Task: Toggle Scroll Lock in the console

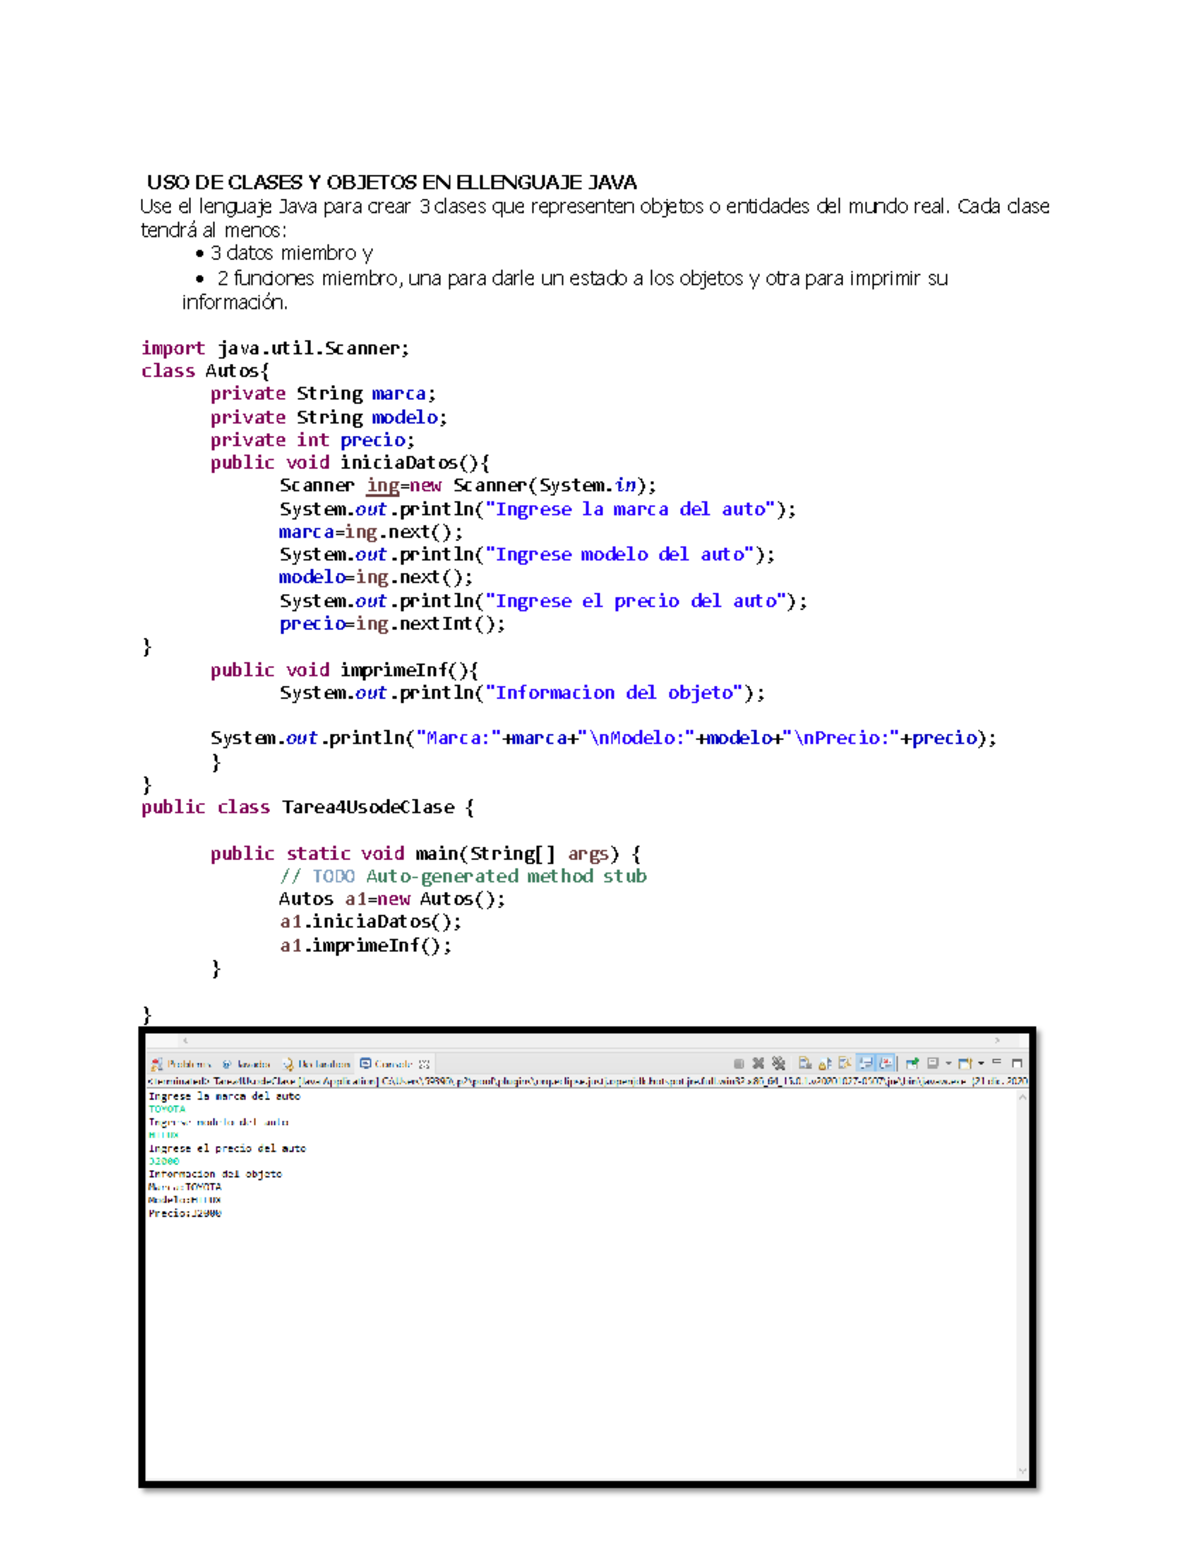Action: 823,1063
